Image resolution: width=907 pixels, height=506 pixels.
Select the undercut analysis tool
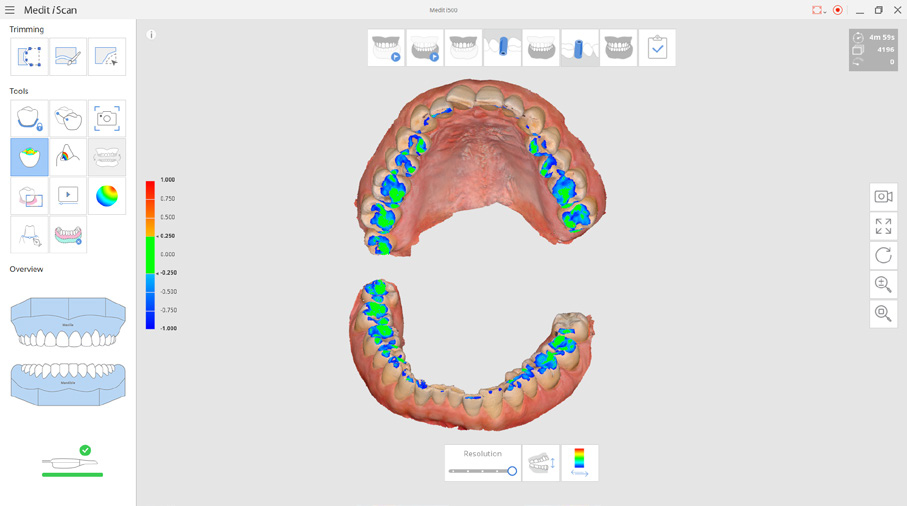point(68,158)
